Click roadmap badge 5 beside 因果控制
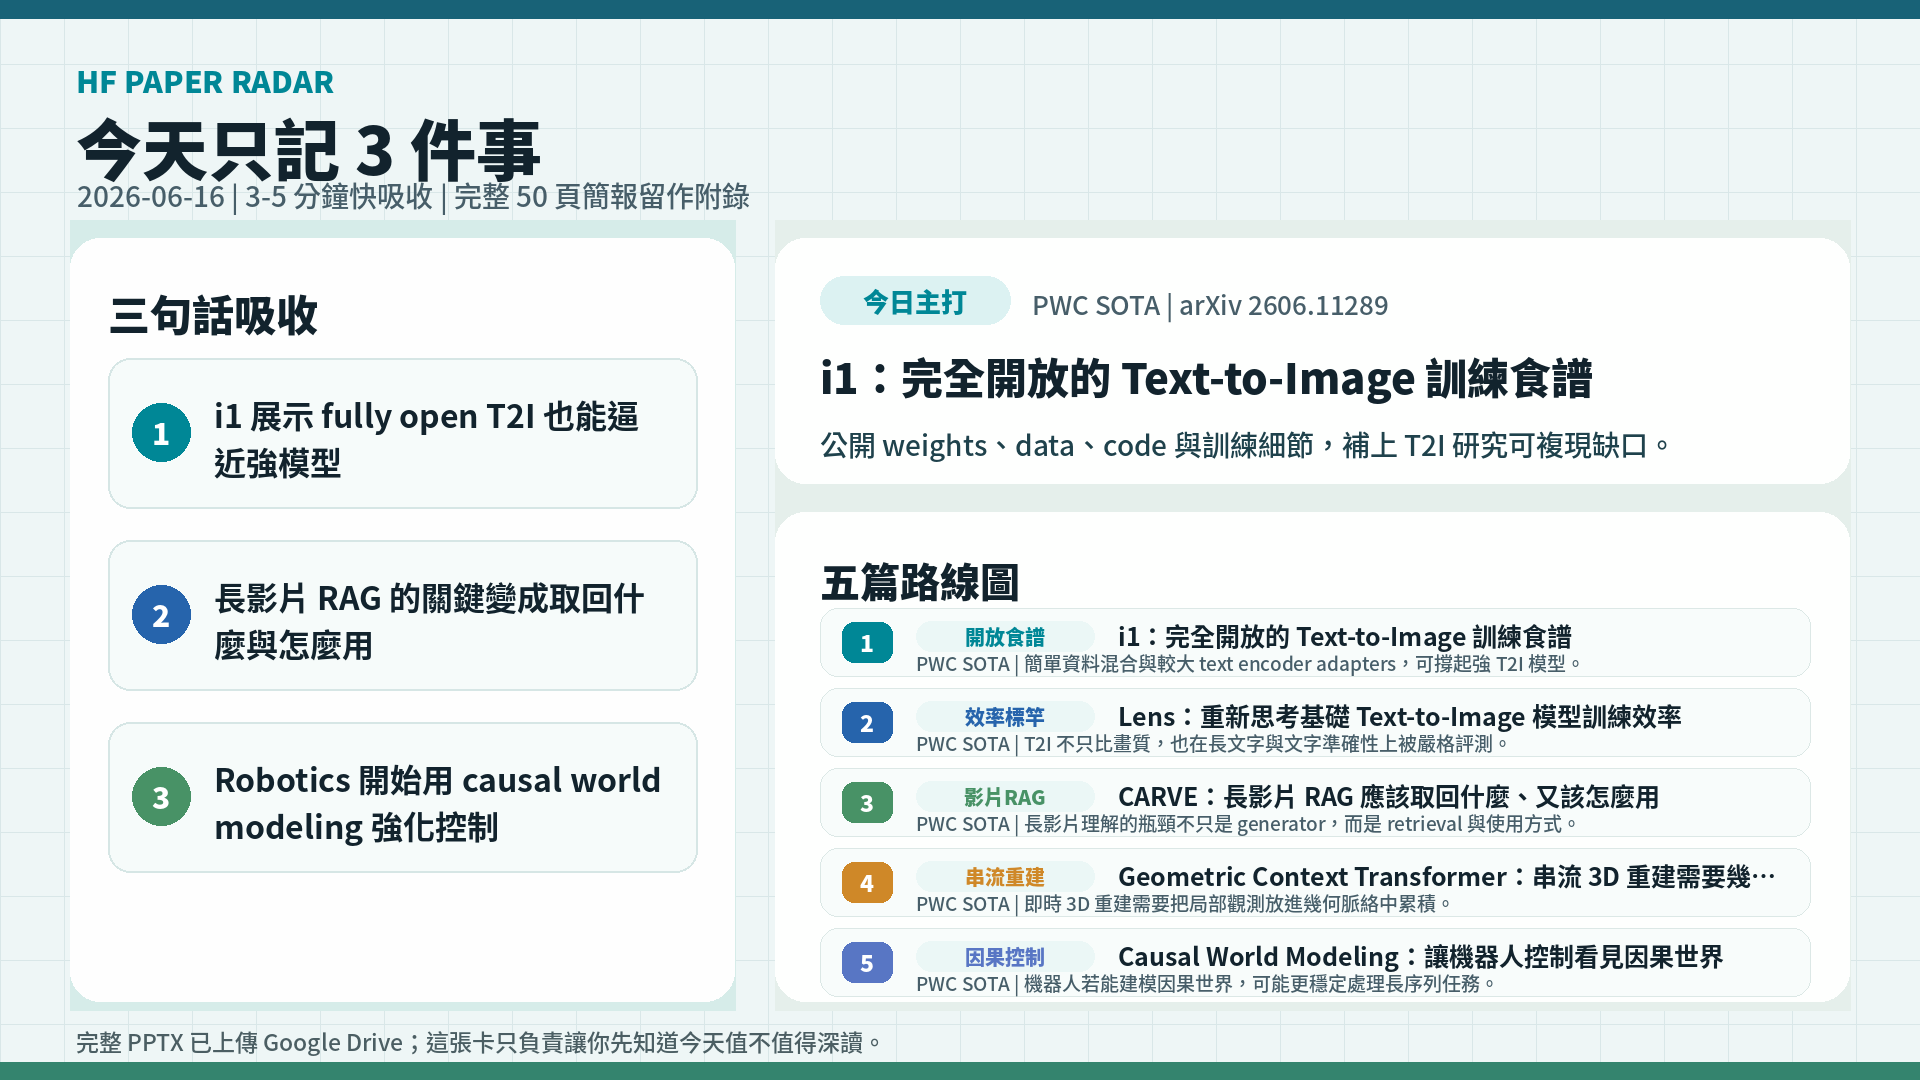This screenshot has height=1080, width=1920. tap(867, 963)
